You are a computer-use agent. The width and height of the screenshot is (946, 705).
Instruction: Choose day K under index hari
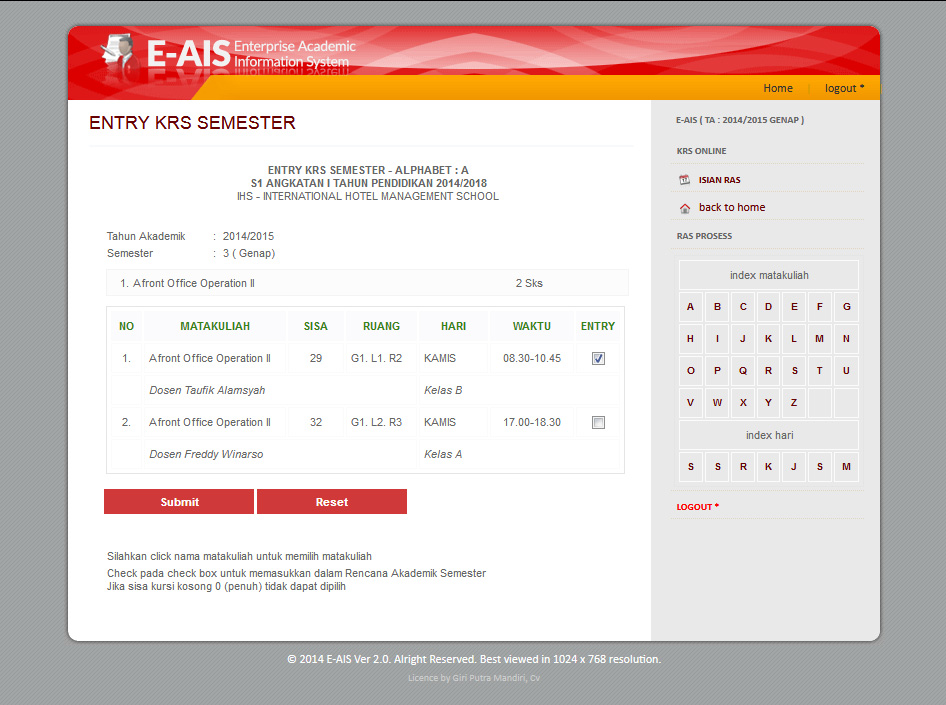click(x=768, y=467)
